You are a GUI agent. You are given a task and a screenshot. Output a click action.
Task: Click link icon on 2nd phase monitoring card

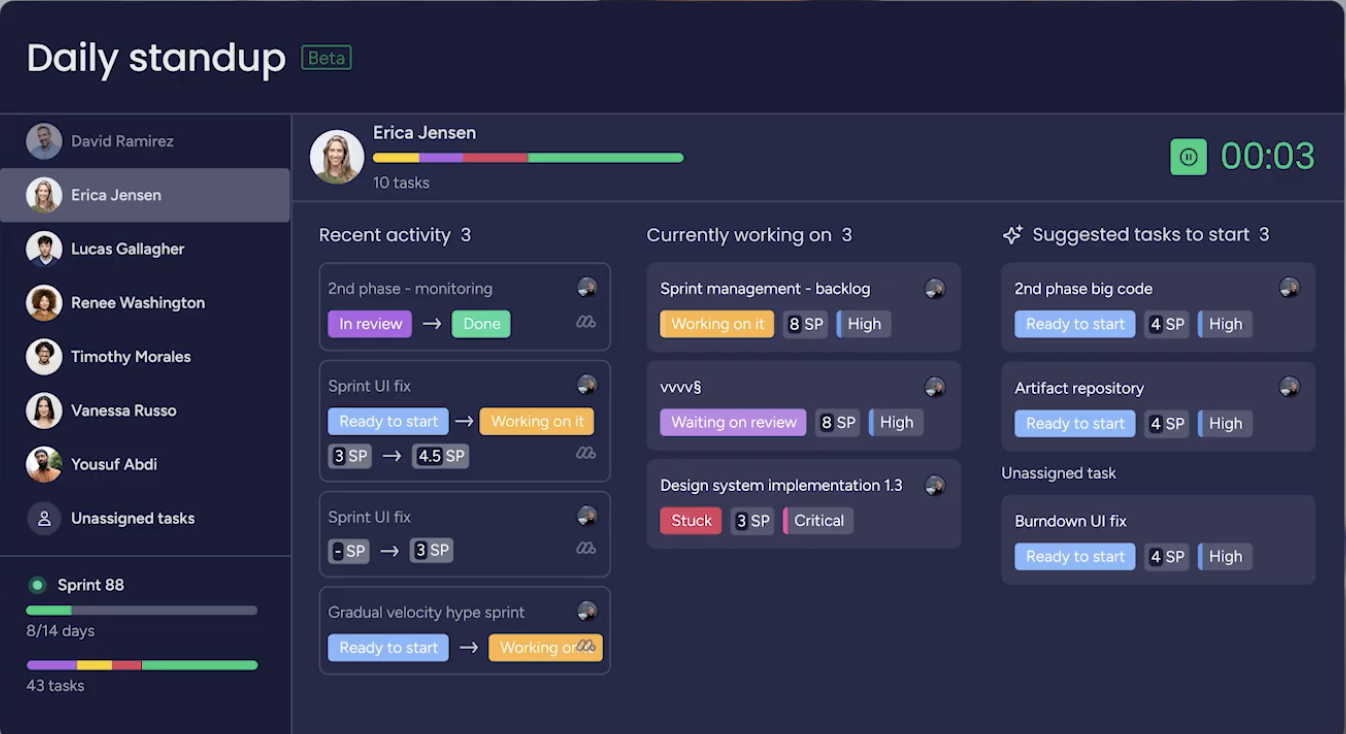(586, 322)
